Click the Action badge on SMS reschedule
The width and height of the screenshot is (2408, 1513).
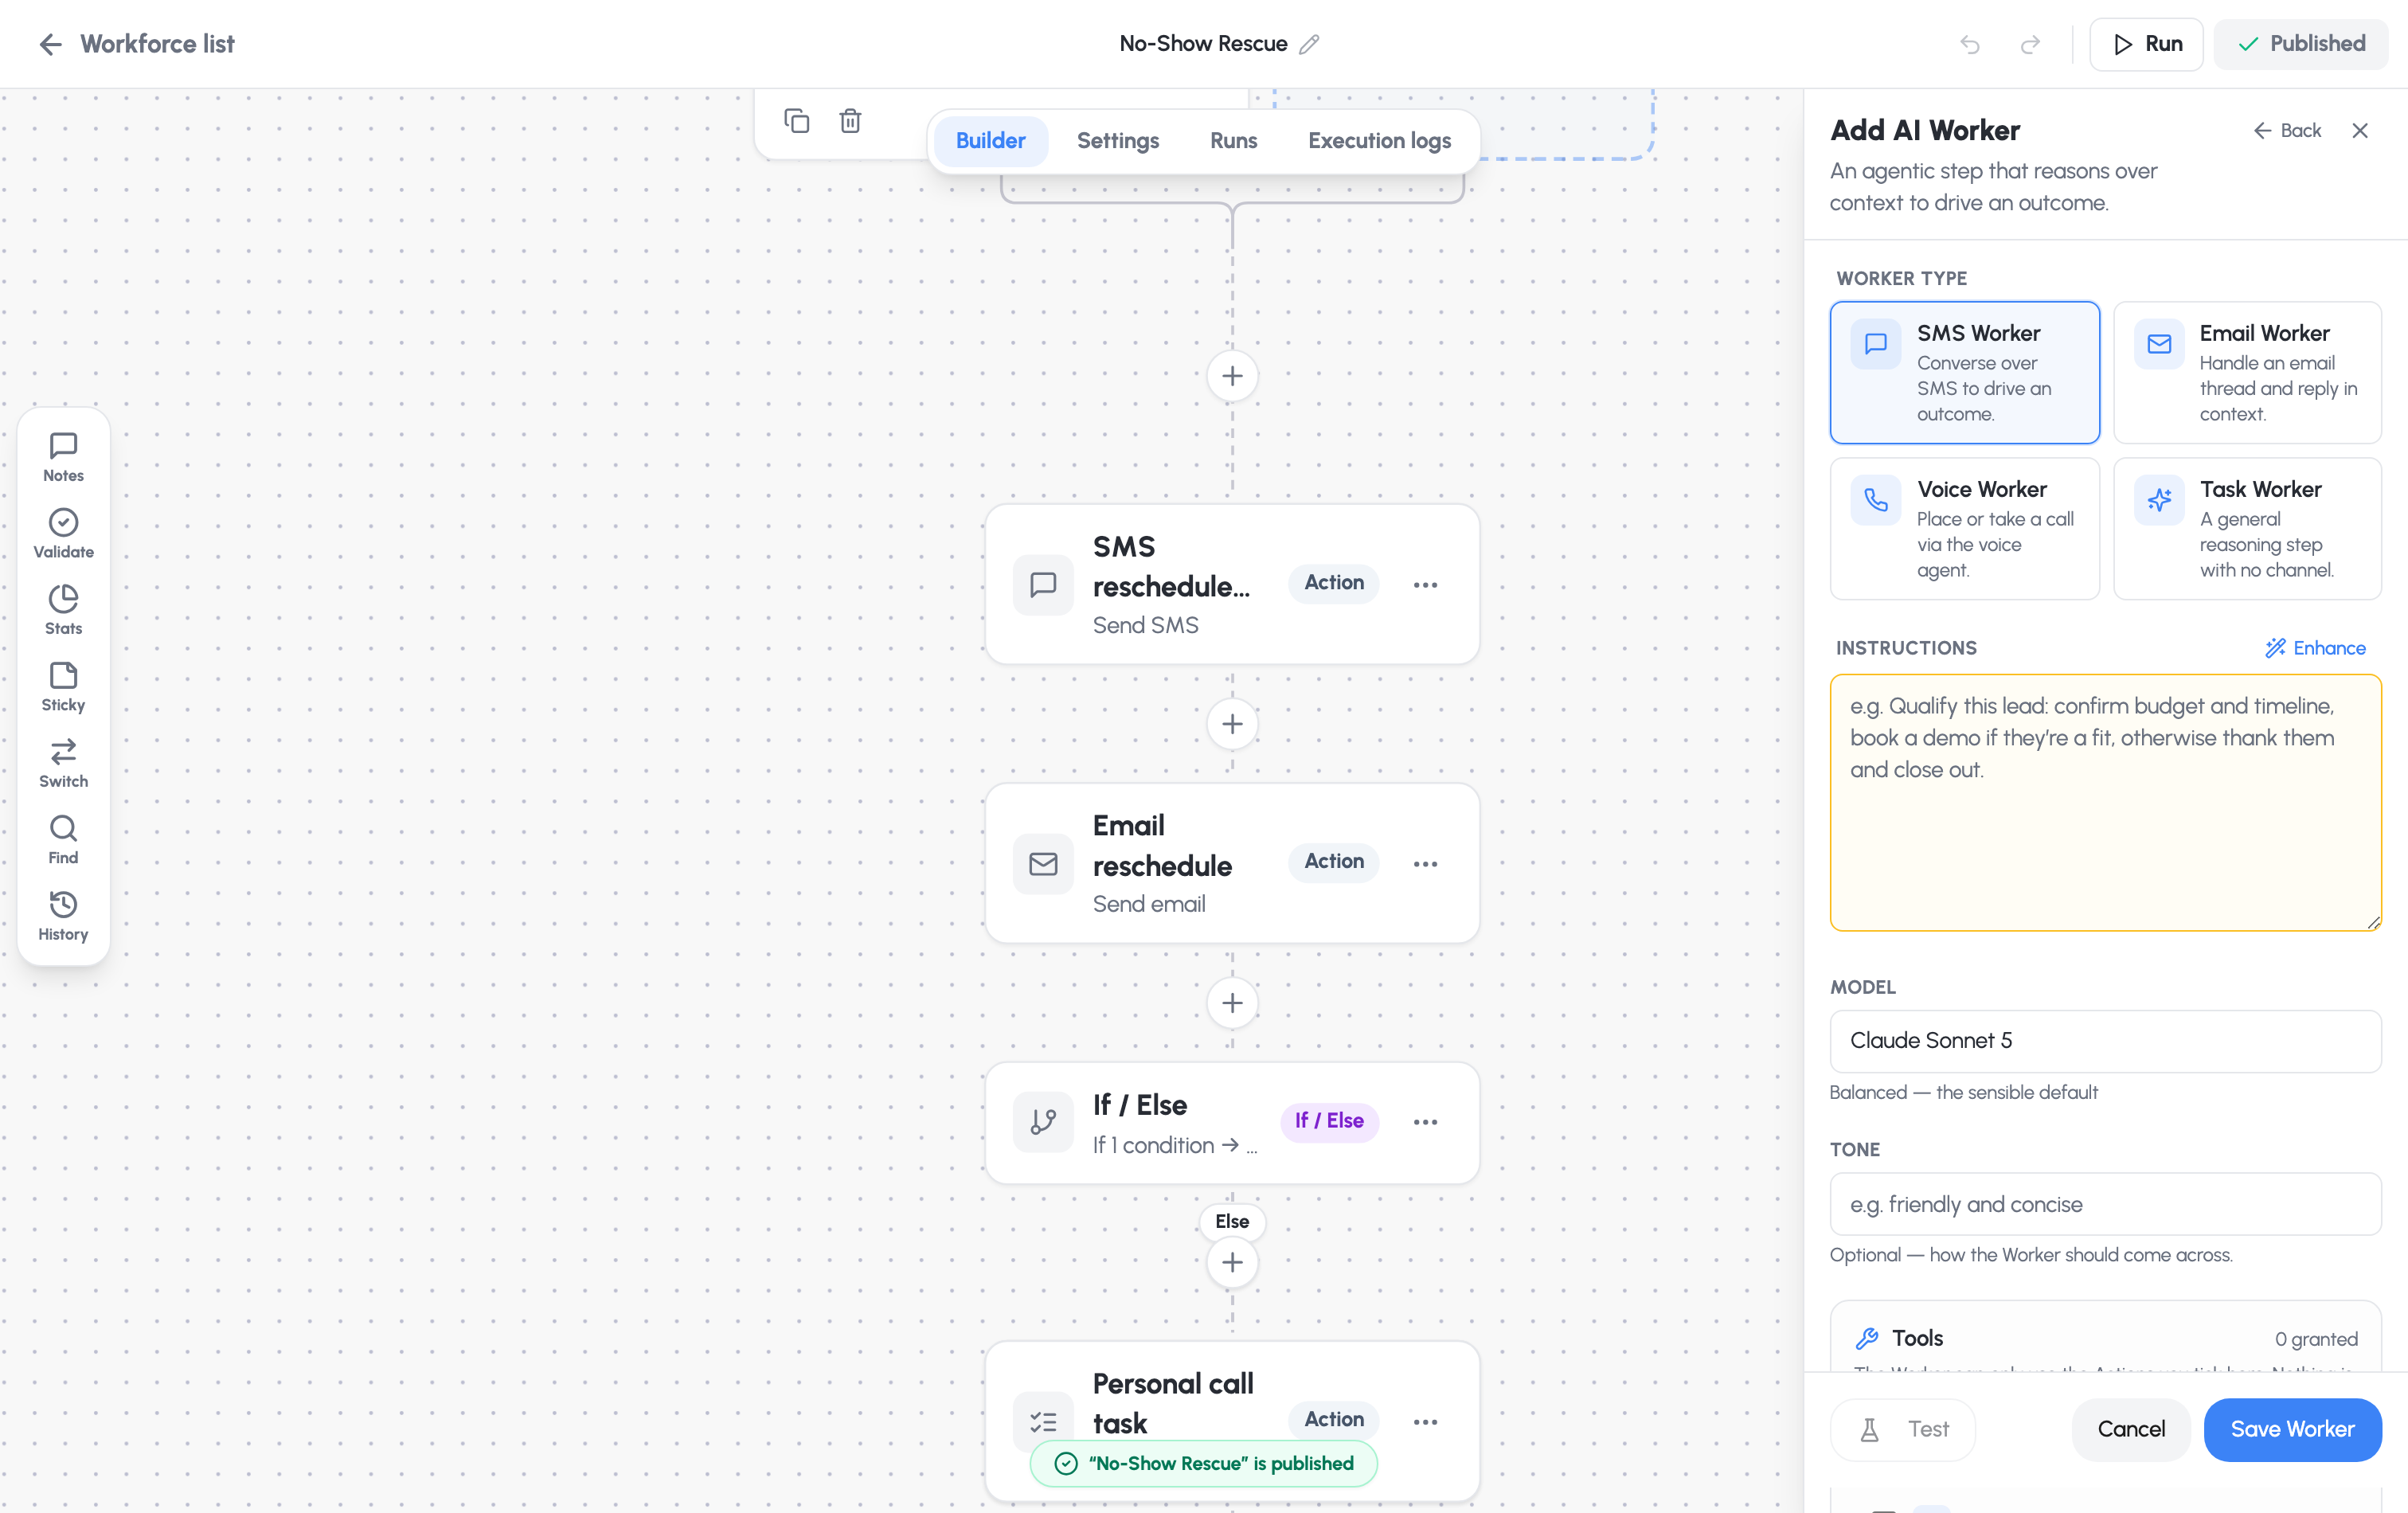point(1333,583)
